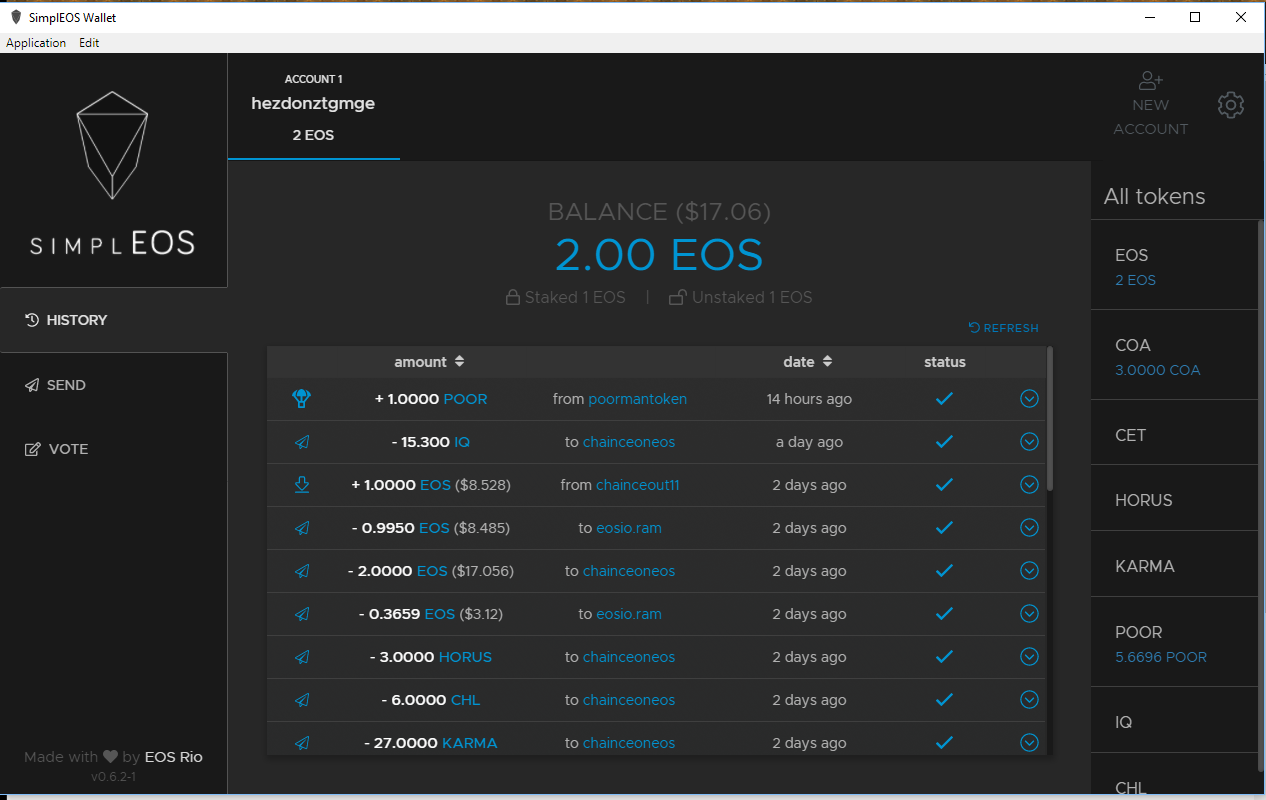Click the status checkmark for -2.0000 EOS row
The height and width of the screenshot is (800, 1266).
point(944,571)
